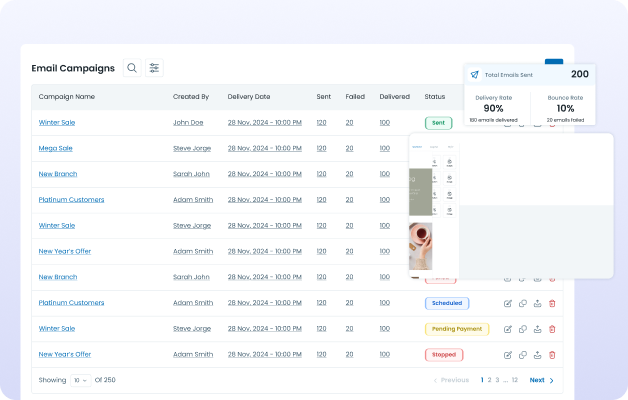628x400 pixels.
Task: Expand the rows-per-page dropdown showing 10
Action: coord(79,380)
